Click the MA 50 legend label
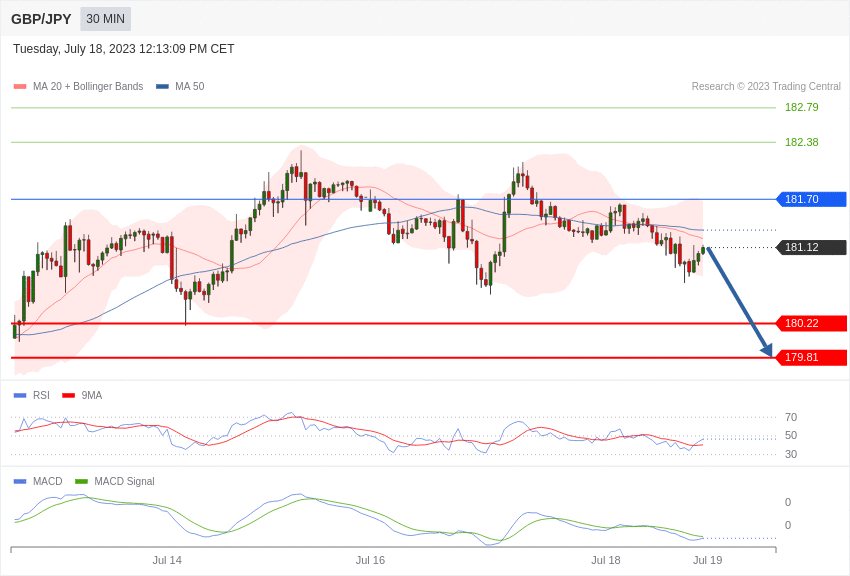 190,86
